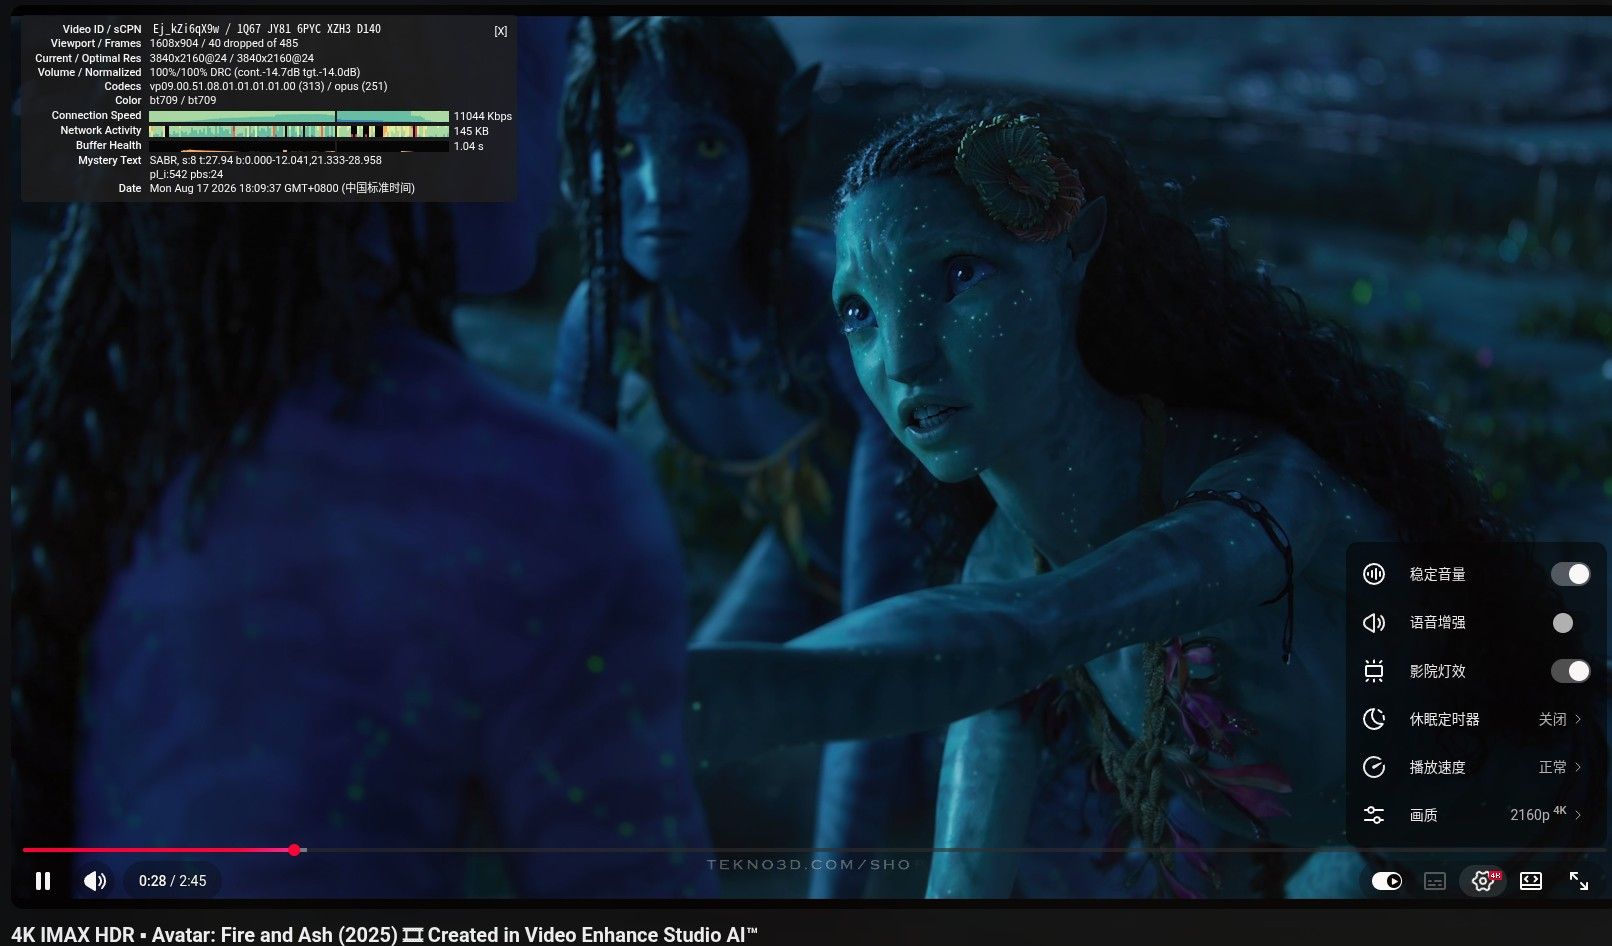Seek within the red played progress portion
The image size is (1612, 946).
158,850
